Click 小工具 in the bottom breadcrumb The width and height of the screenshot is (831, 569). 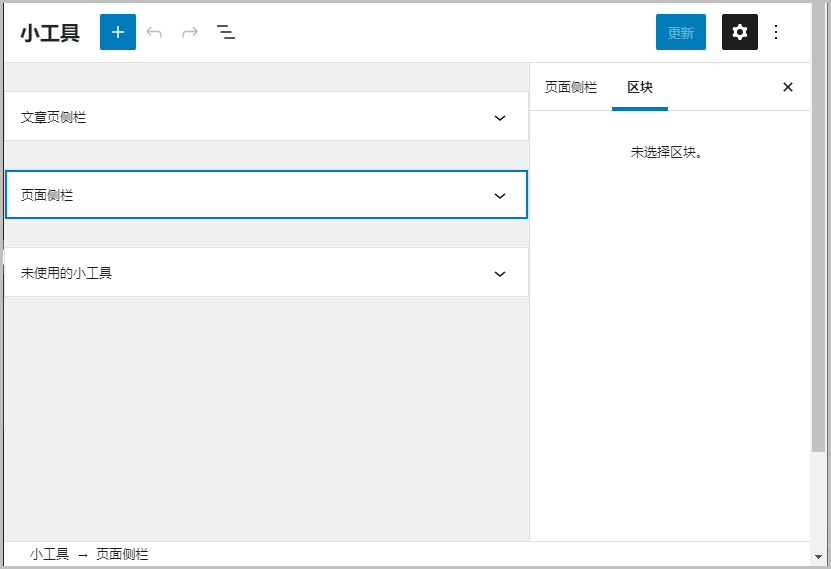tap(49, 554)
